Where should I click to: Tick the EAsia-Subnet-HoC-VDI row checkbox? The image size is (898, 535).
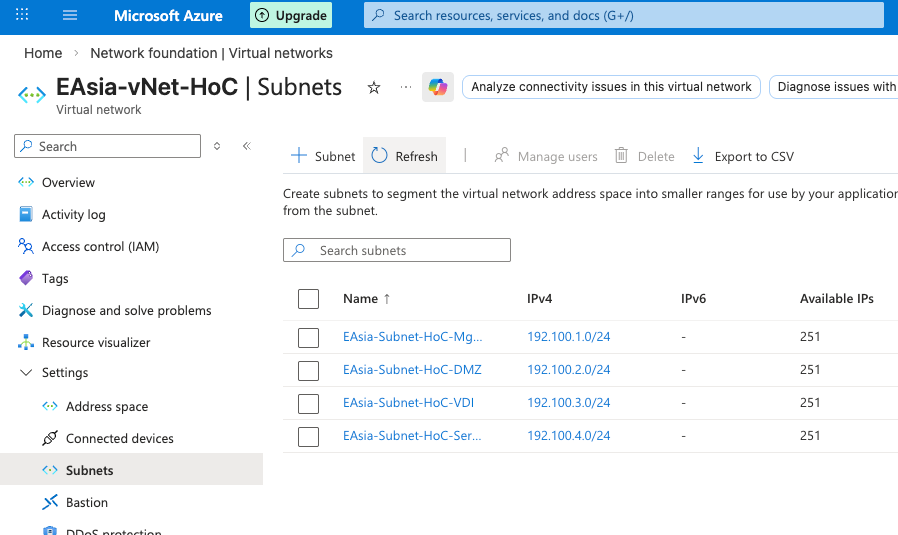(x=308, y=403)
